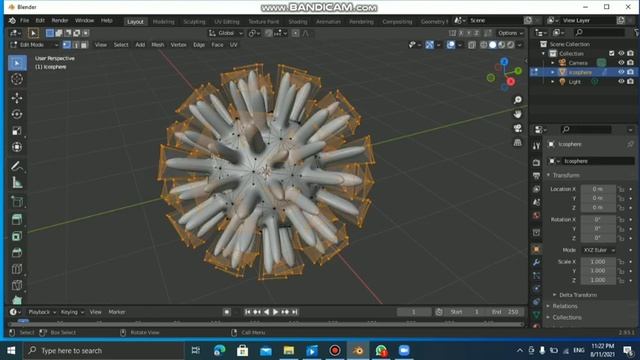
Task: Open the Edit Mode dropdown
Action: (34, 45)
